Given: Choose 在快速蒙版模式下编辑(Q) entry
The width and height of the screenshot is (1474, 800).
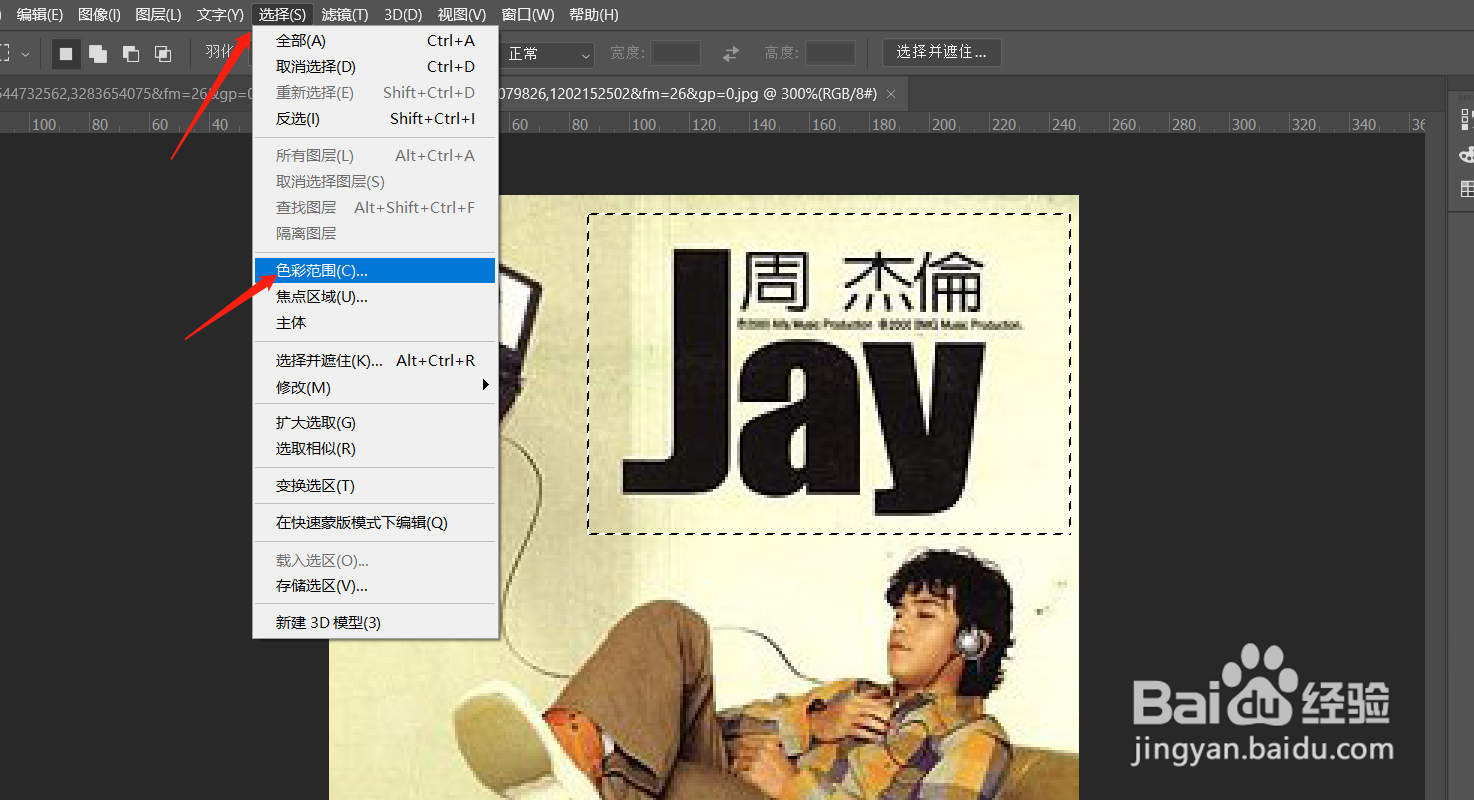Looking at the screenshot, I should [375, 523].
